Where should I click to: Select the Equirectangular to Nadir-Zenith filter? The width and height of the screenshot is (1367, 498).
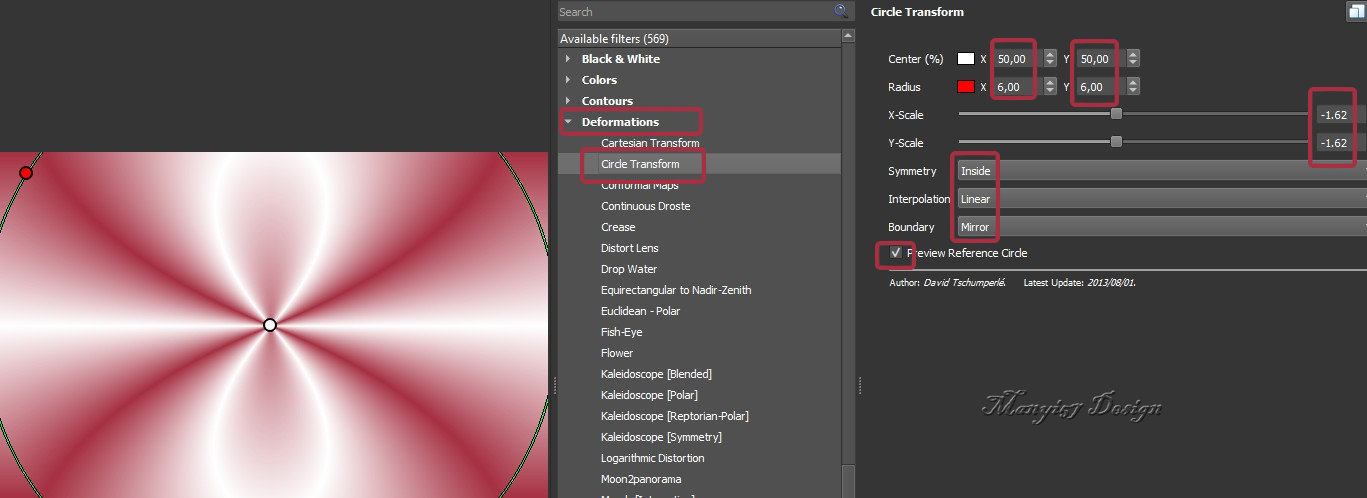(x=676, y=290)
